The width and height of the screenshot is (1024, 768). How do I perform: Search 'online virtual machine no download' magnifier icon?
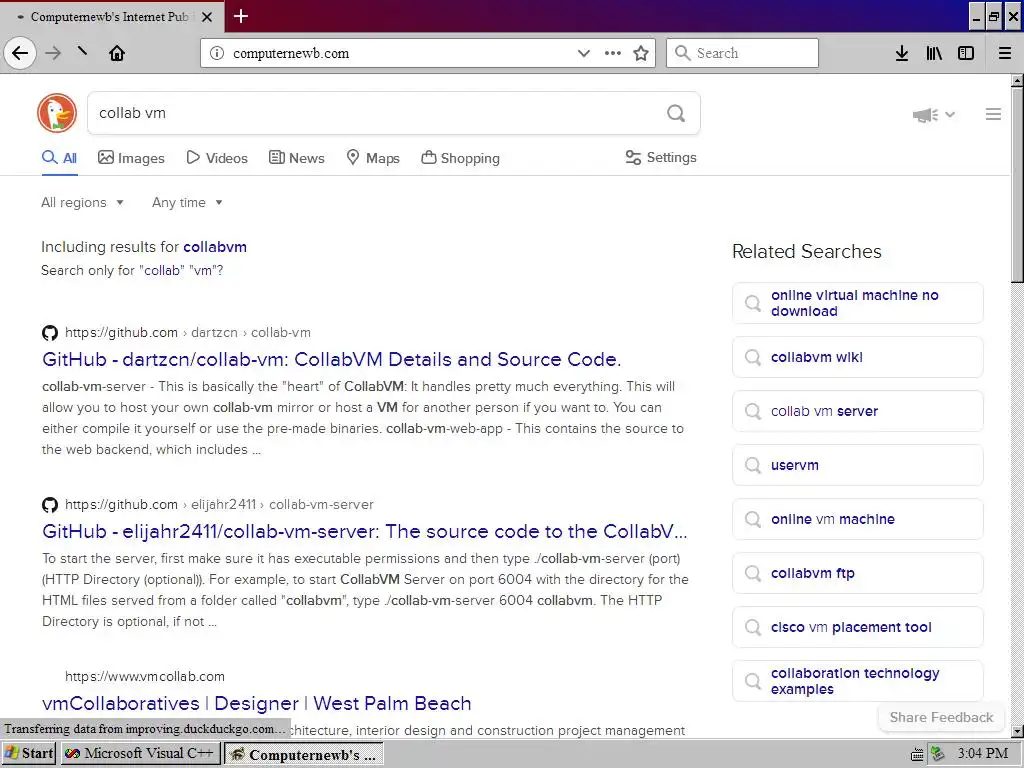pos(753,303)
